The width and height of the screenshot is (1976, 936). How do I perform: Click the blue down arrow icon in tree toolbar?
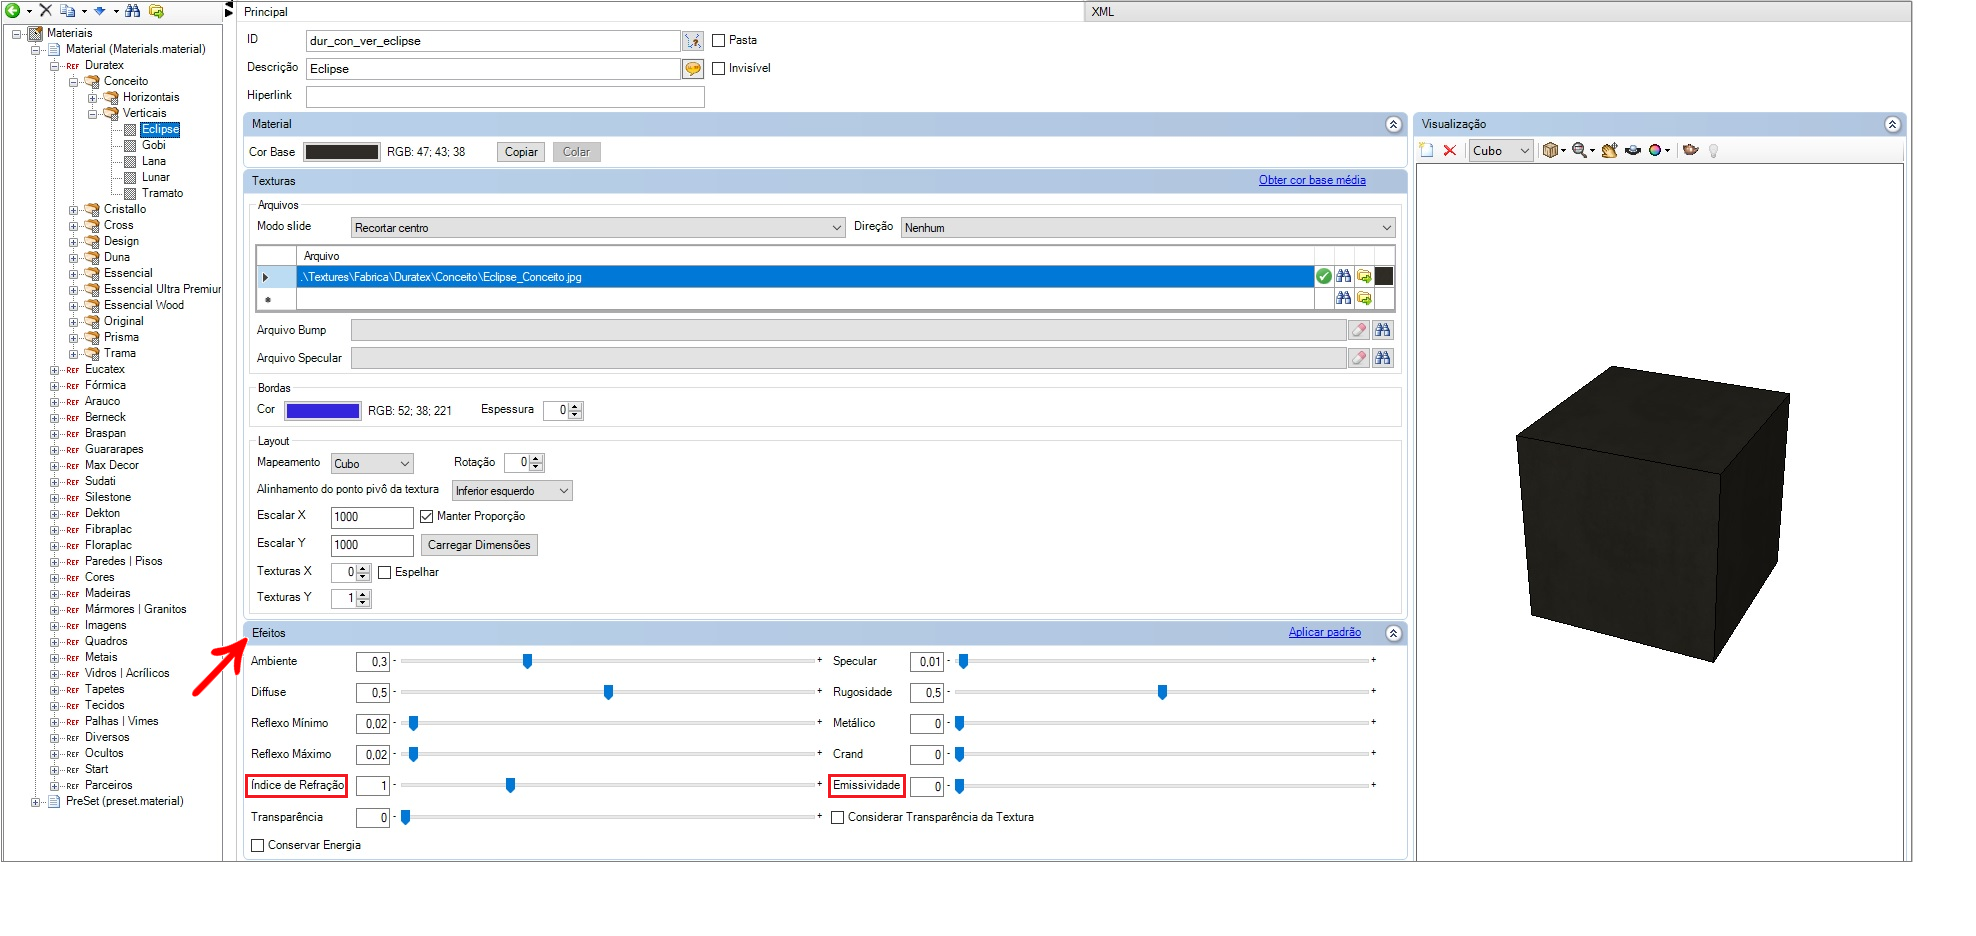[x=99, y=11]
